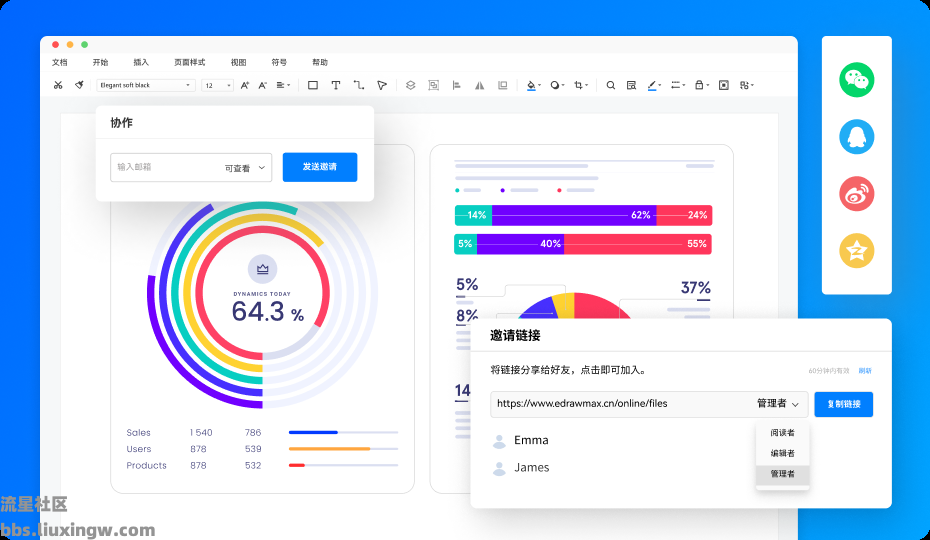Click the Shadow effect circle icon
The width and height of the screenshot is (930, 540).
click(x=555, y=85)
